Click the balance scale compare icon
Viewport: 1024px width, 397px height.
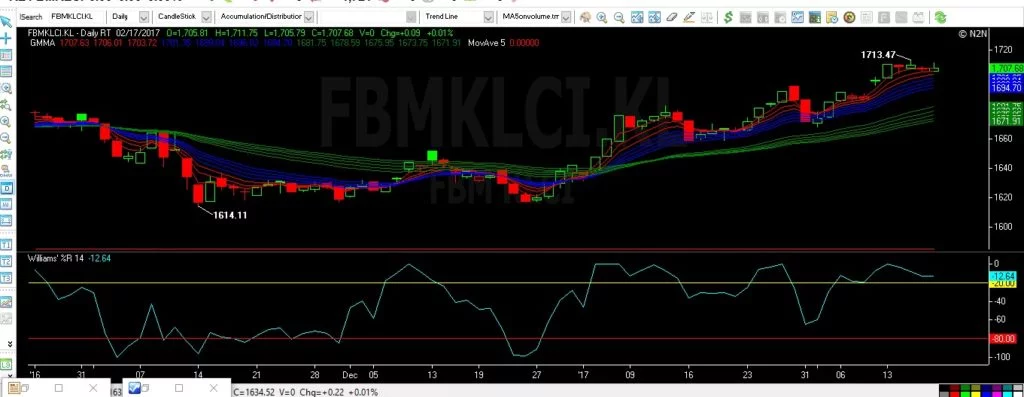(707, 17)
